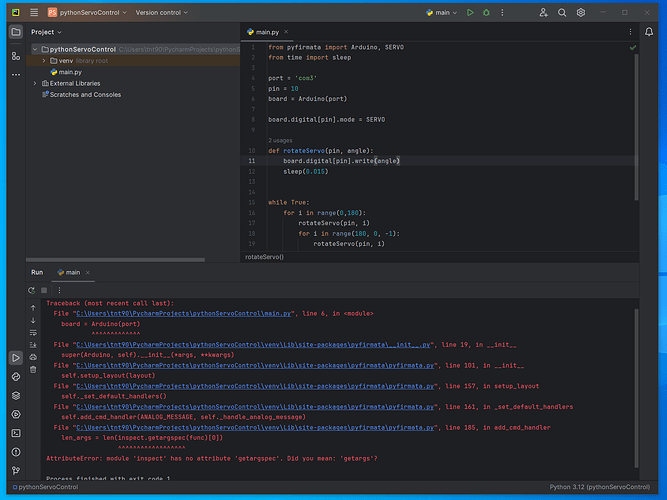Close the main.py editor tab
This screenshot has height=500, width=667.
pyautogui.click(x=286, y=32)
